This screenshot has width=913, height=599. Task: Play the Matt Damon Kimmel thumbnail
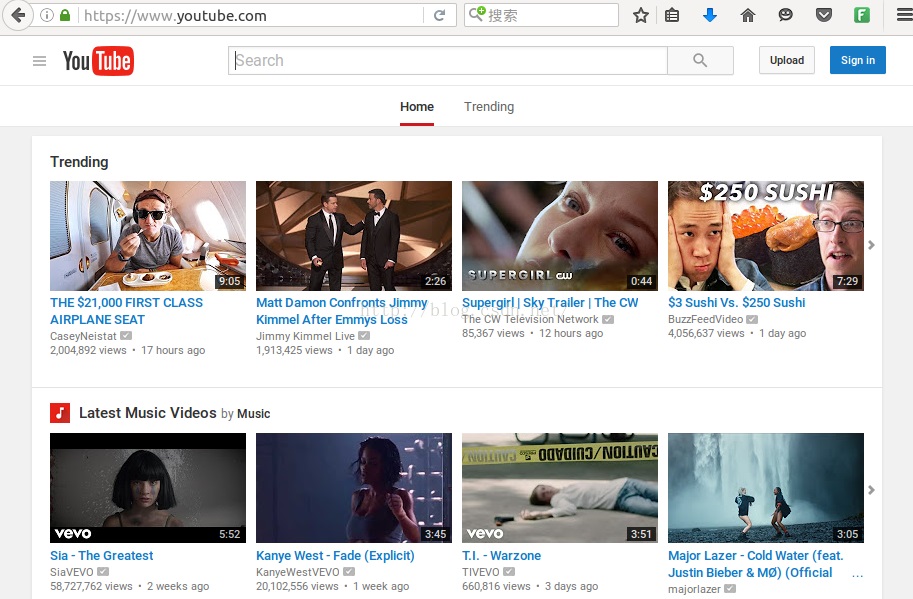(354, 236)
